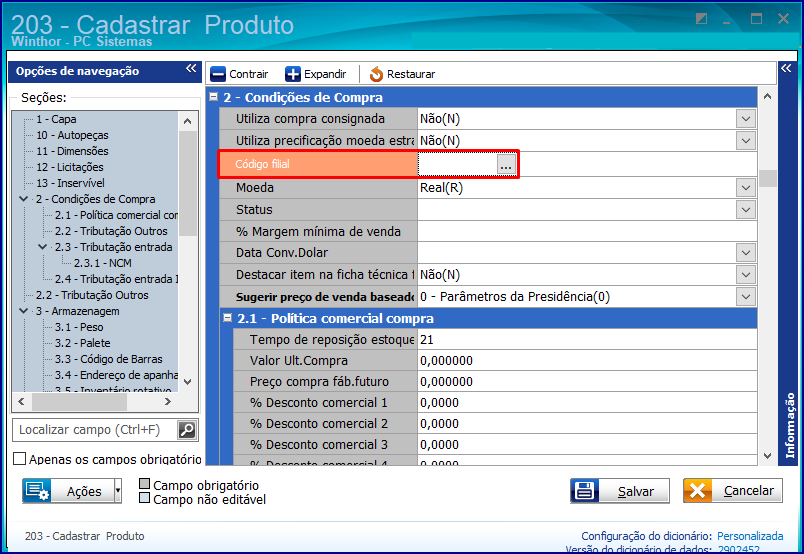The image size is (804, 554).
Task: Collapse the Opções de navegação panel
Action: click(191, 69)
